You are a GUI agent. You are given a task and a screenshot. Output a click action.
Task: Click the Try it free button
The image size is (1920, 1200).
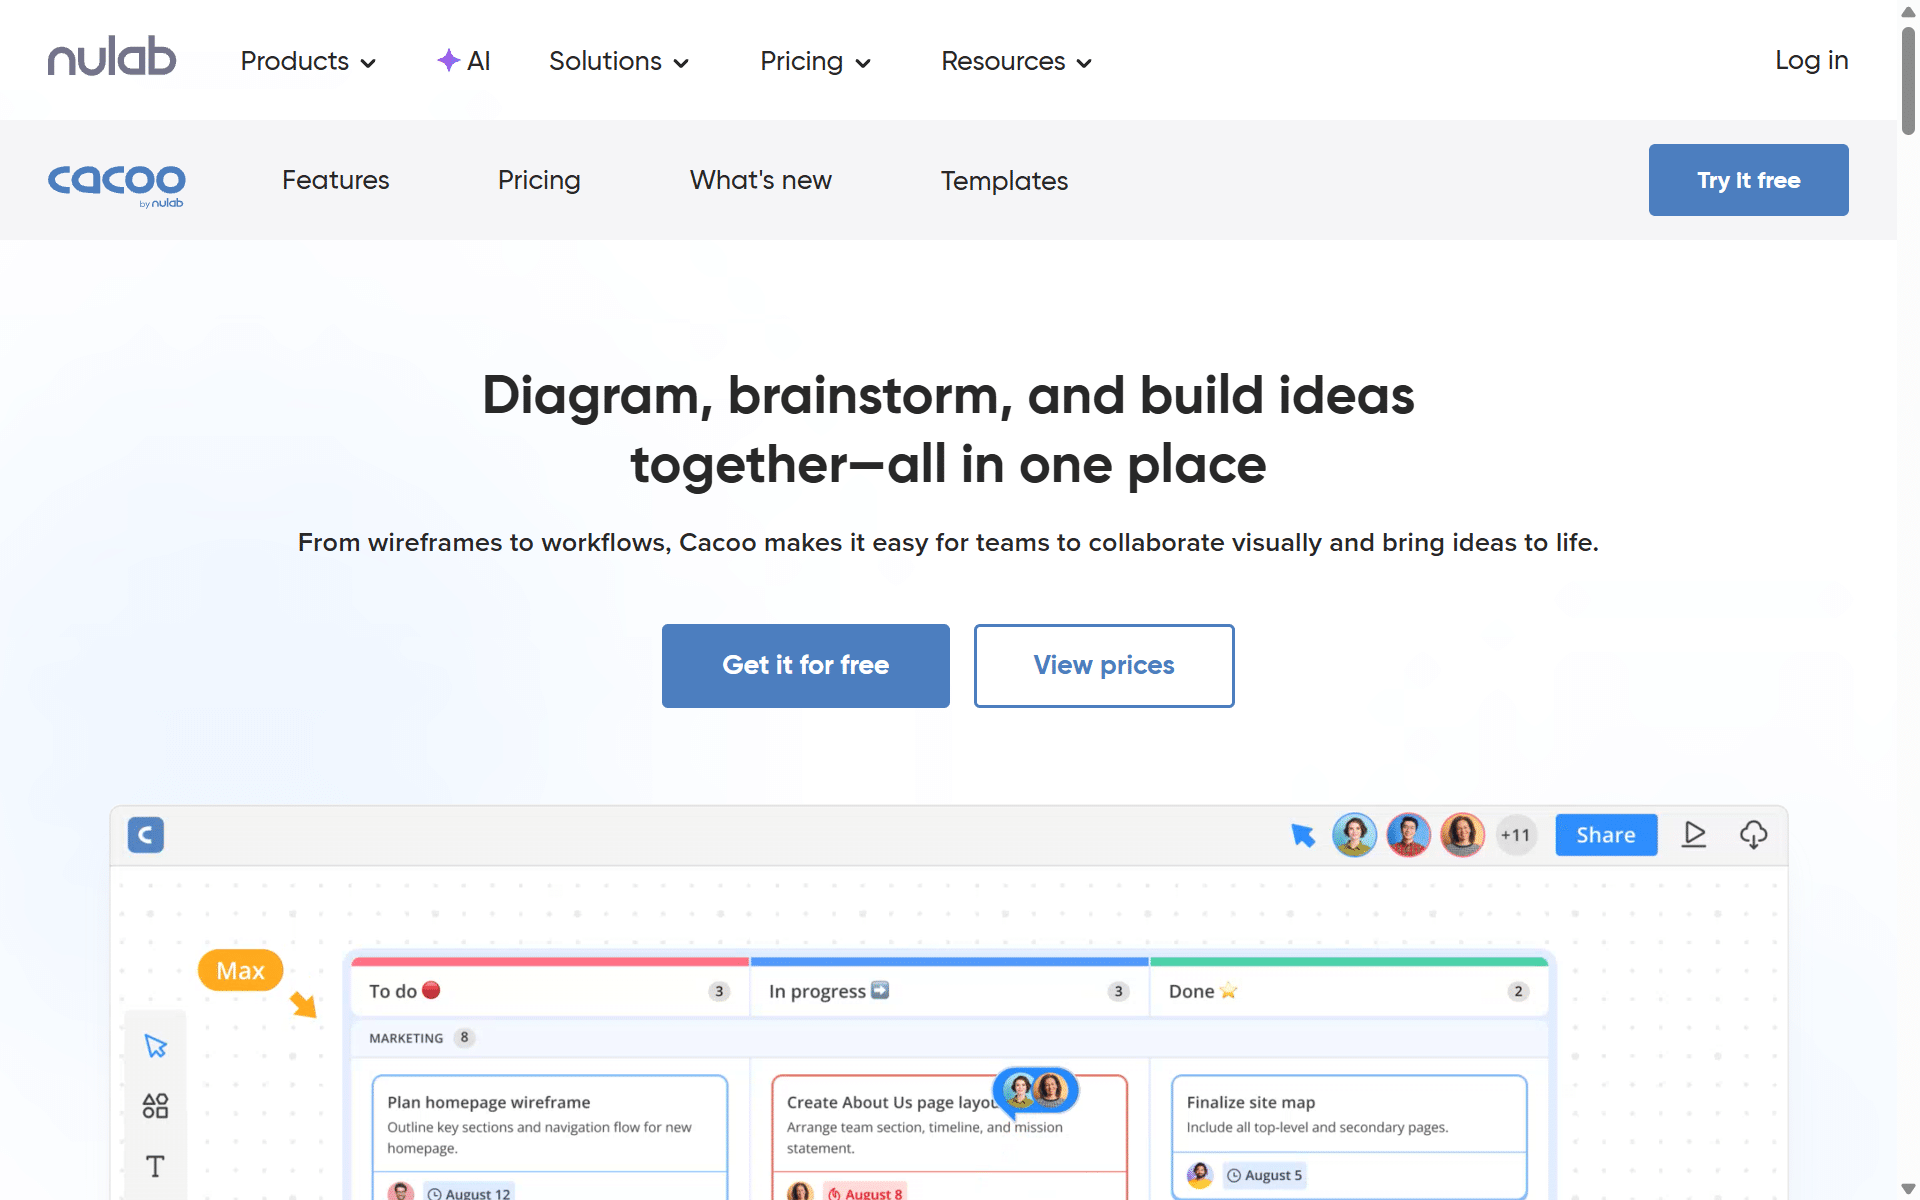pyautogui.click(x=1749, y=180)
